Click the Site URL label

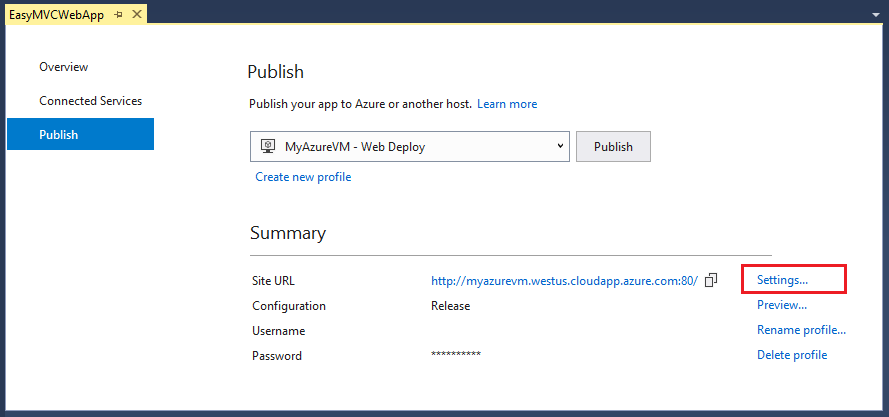273,281
